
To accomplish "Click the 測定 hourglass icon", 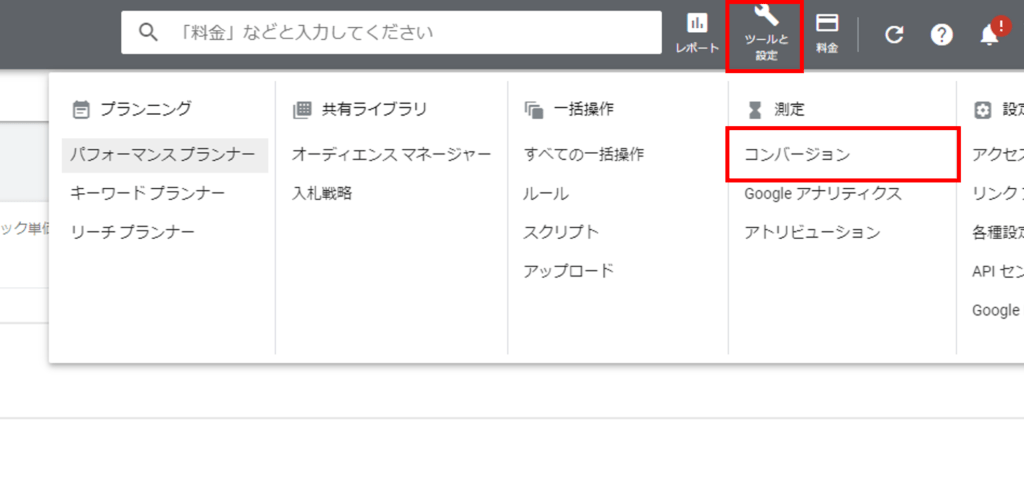I will (x=755, y=110).
